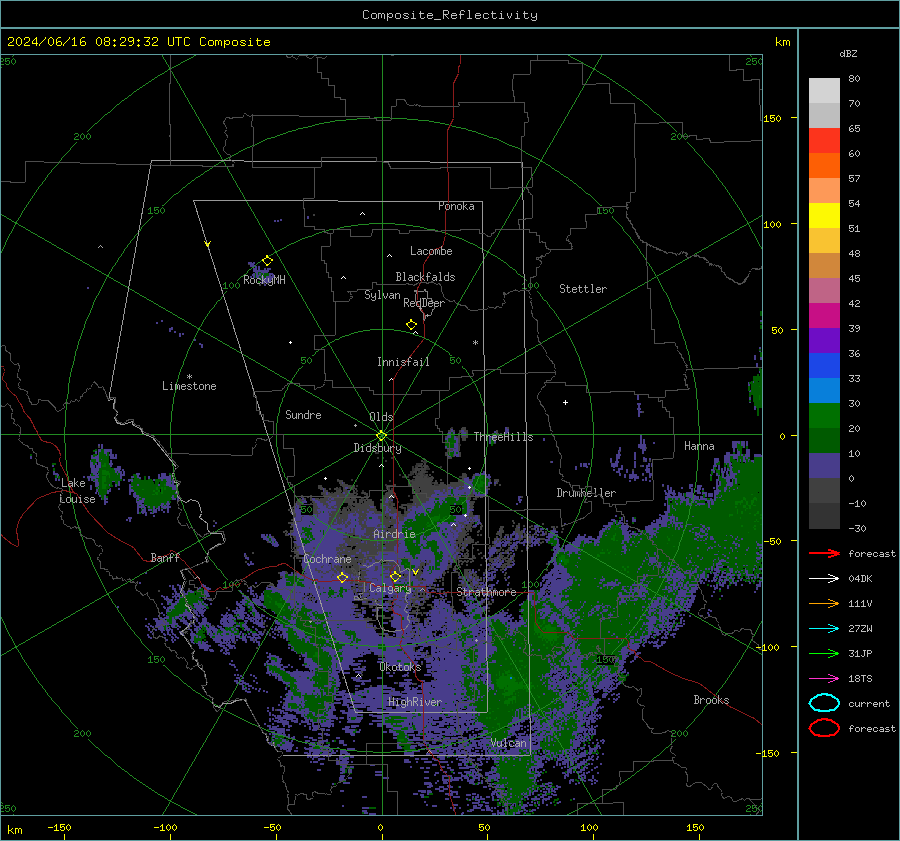Click the red swatch in dBZ scale

point(824,140)
